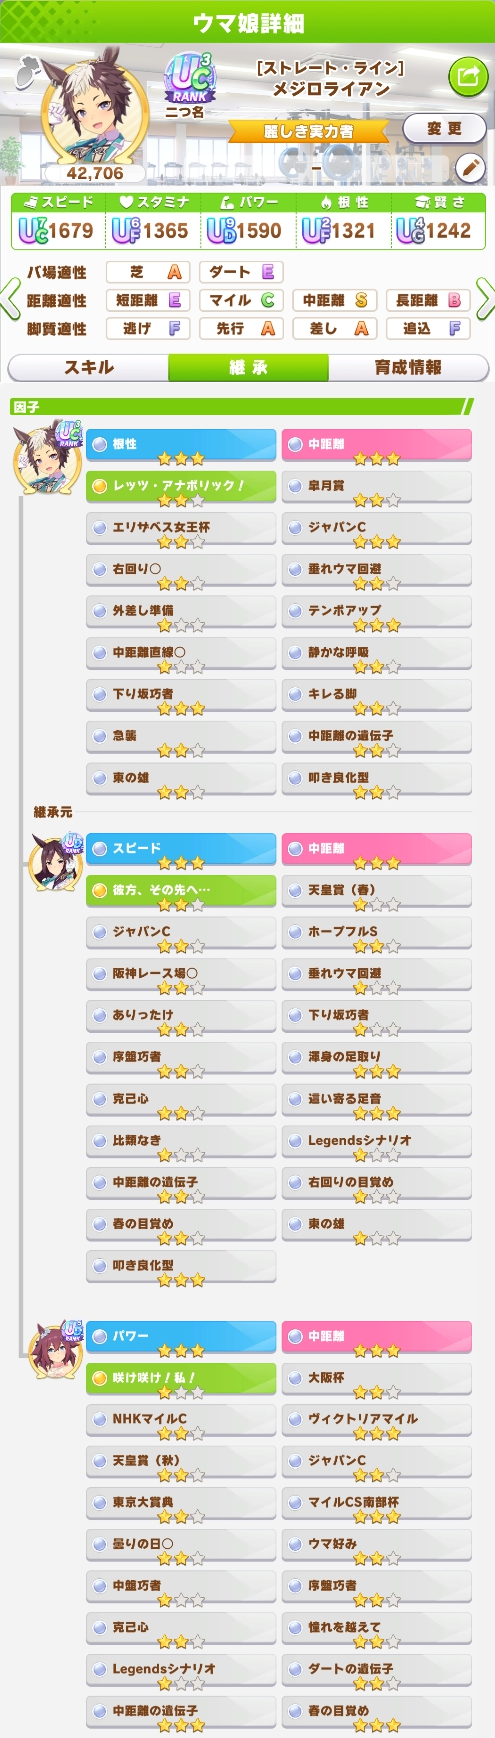
Task: Tap the スタミナ heart icon
Action: point(126,202)
